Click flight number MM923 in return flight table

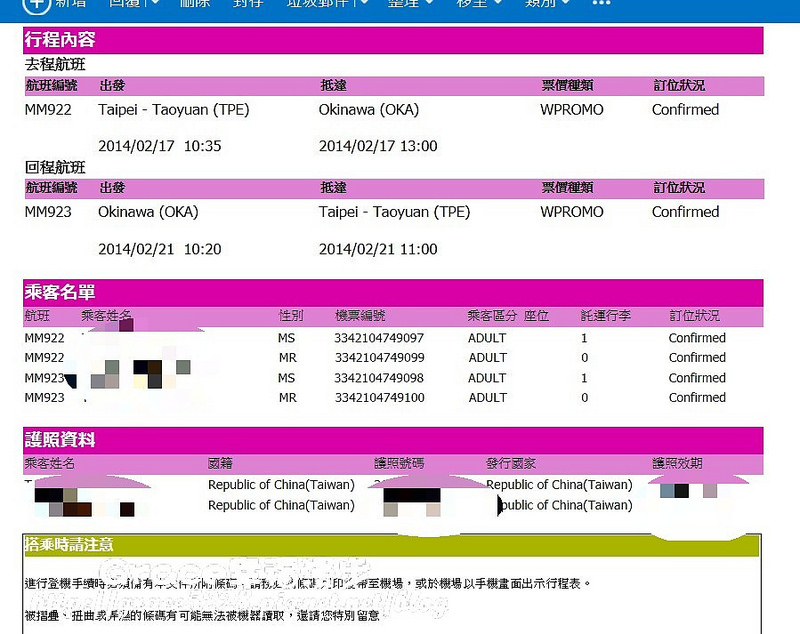click(x=48, y=212)
